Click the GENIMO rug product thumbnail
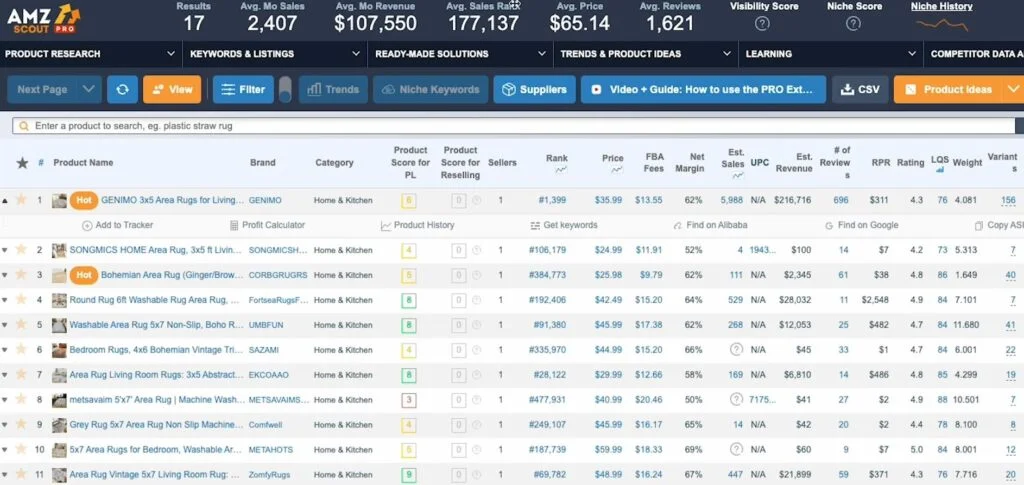Viewport: 1024px width, 485px height. (x=59, y=200)
